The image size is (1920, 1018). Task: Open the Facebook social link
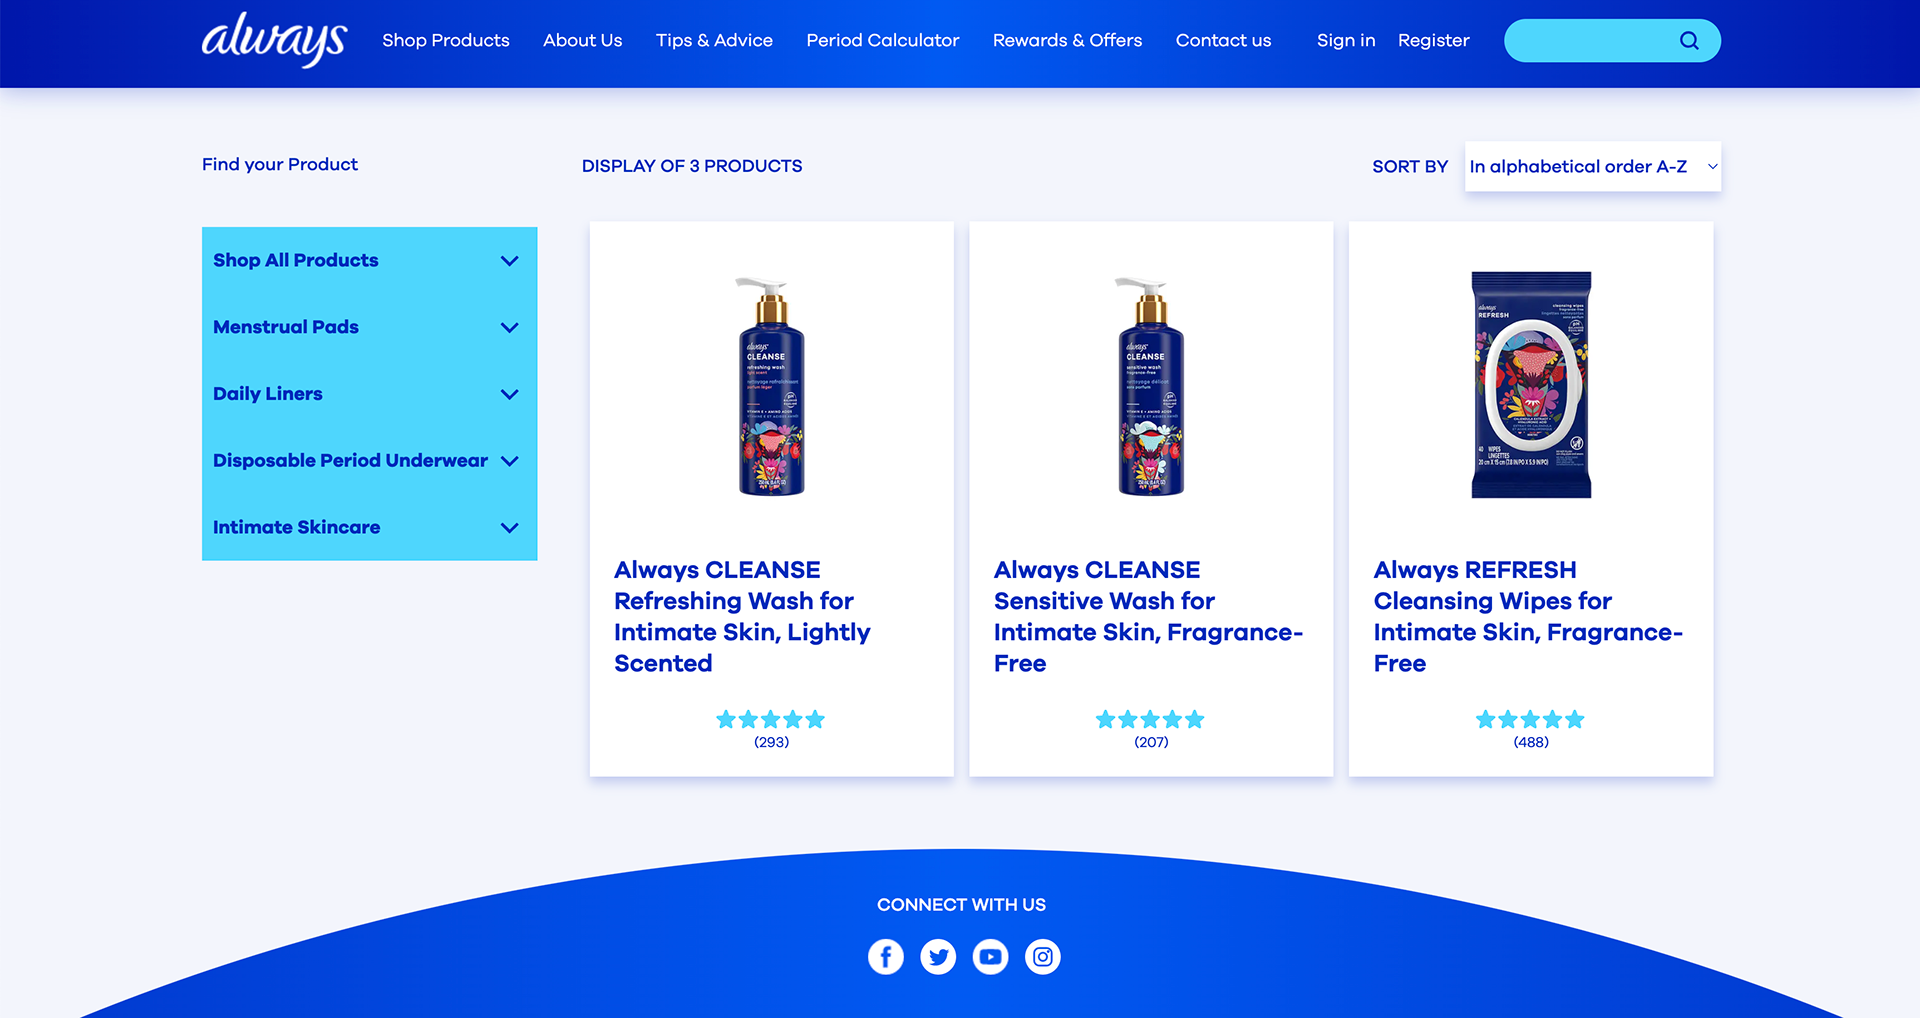coord(886,957)
